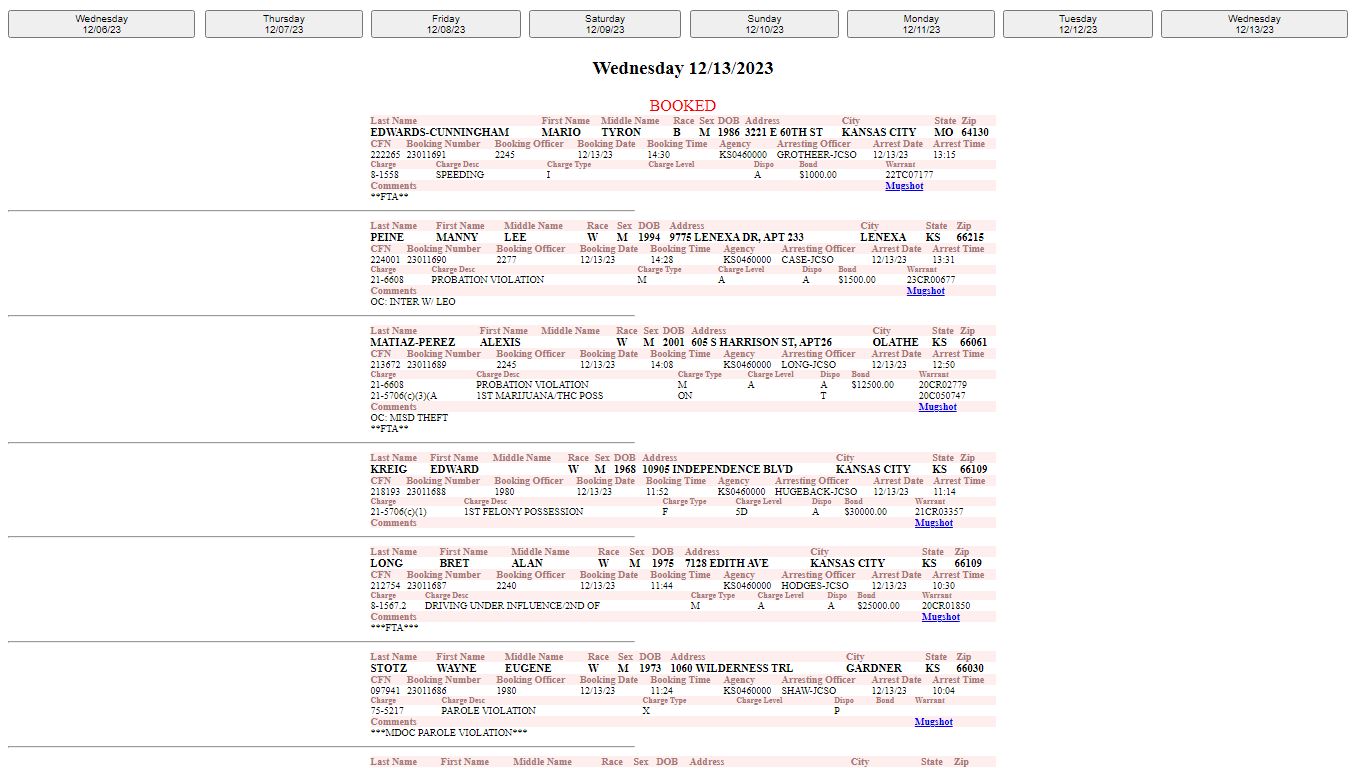Viewport: 1366px width, 768px height.
Task: Select charge code 8-1567.2
Action: (x=388, y=606)
